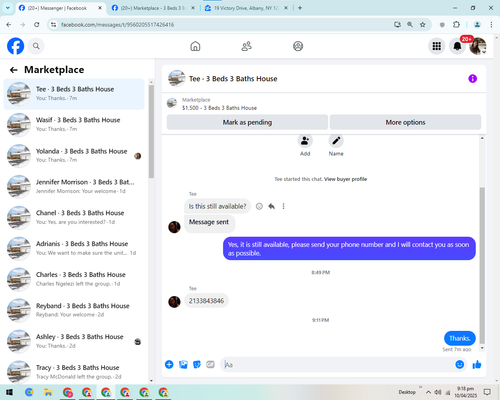Open More options for listing
This screenshot has width=500, height=400.
[405, 122]
